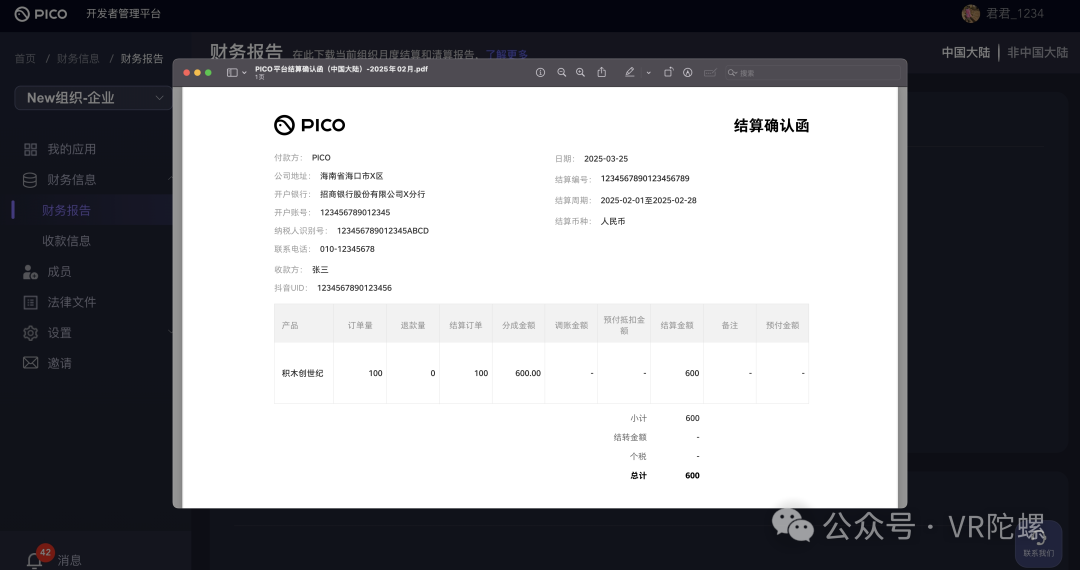Open the highlight color dropdown arrow
This screenshot has width=1080, height=570.
(x=648, y=72)
